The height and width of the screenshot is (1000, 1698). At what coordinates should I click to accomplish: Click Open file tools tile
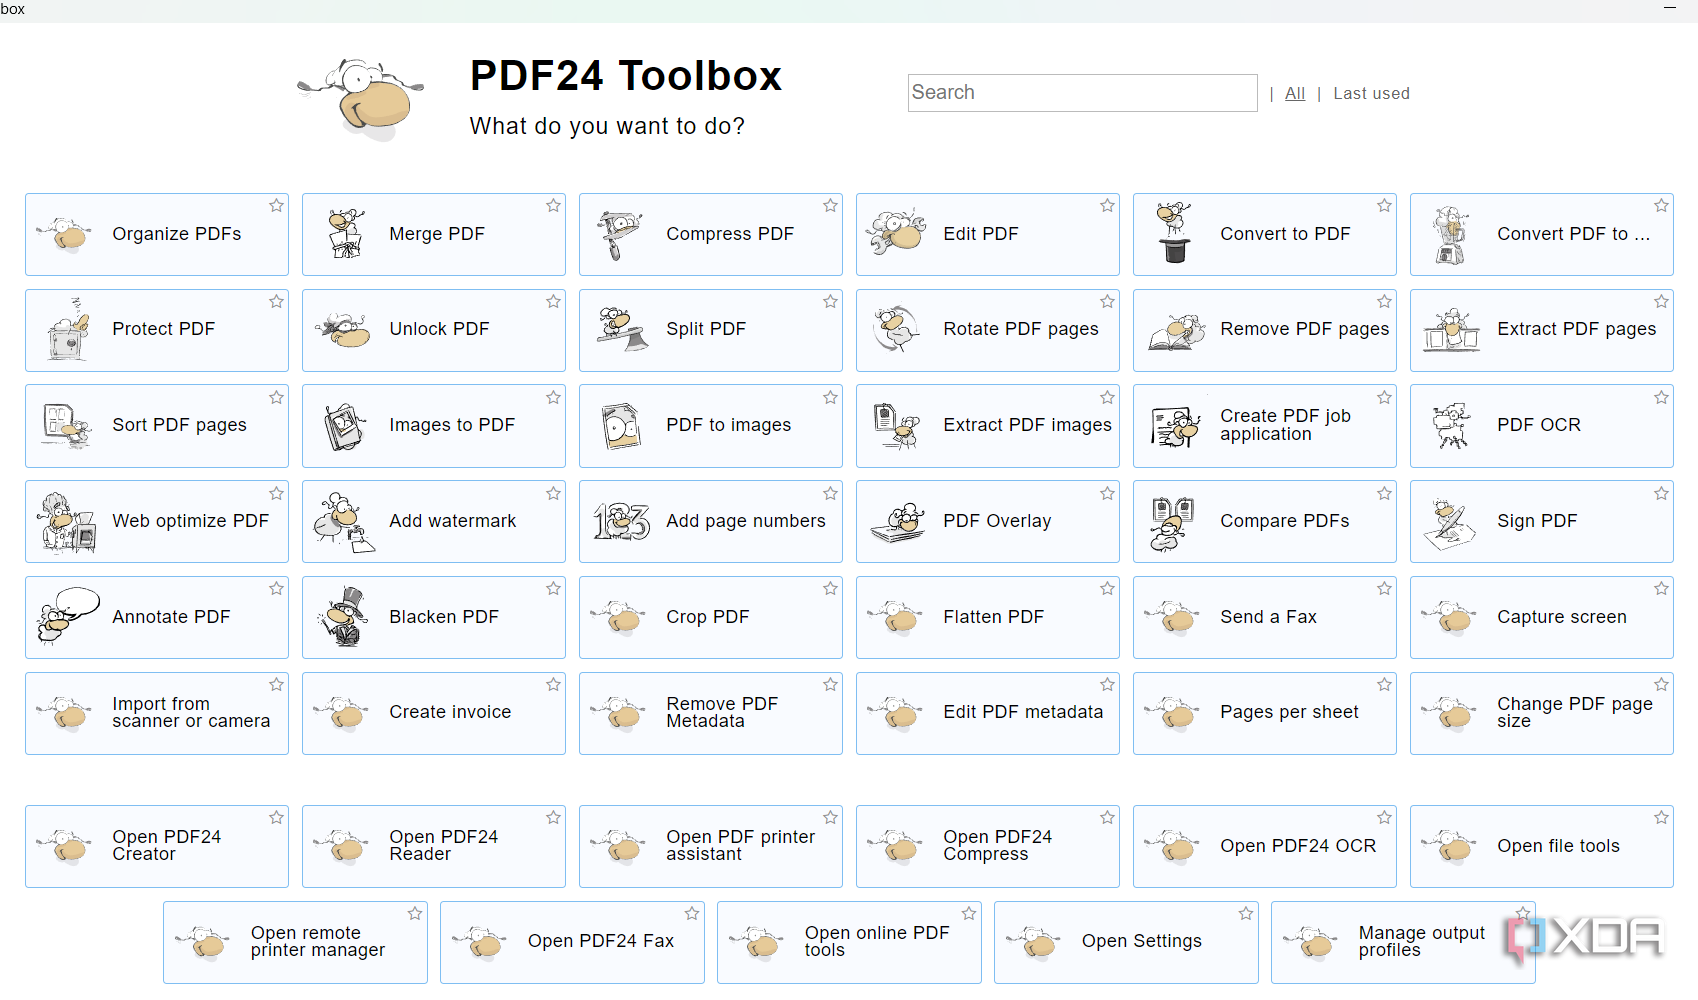click(x=1541, y=846)
